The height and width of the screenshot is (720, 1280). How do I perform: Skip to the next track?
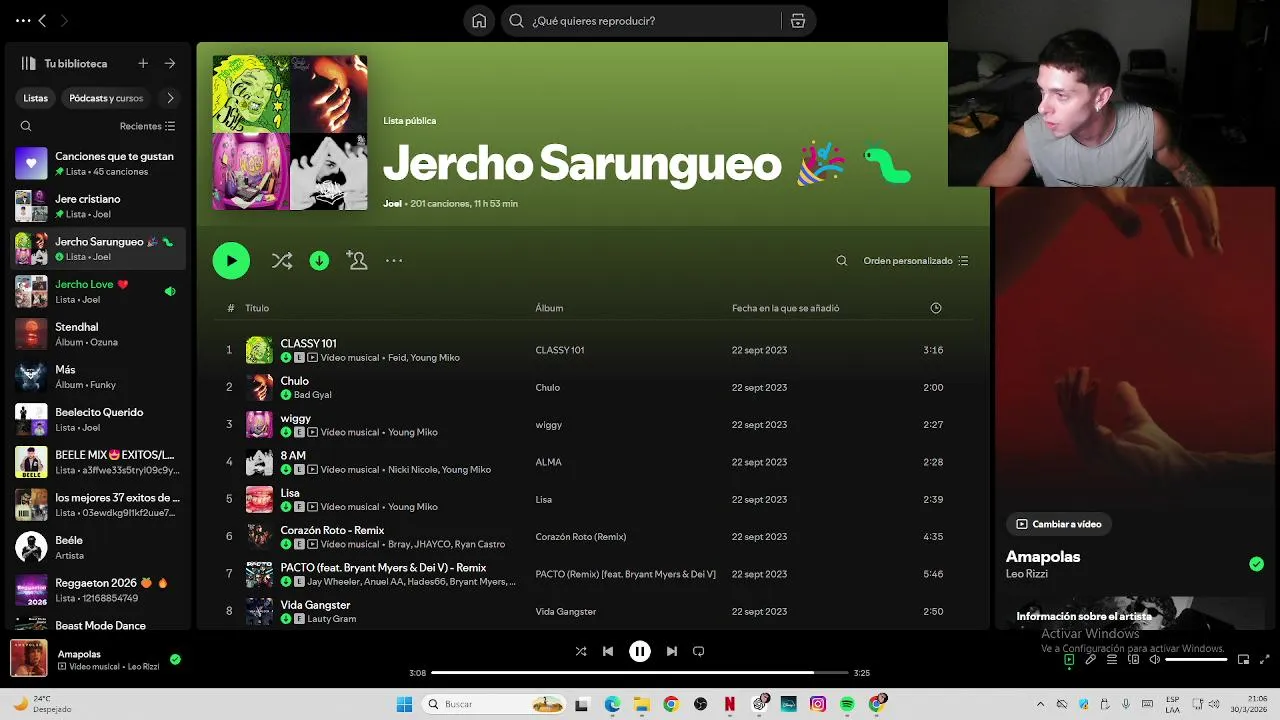pos(672,651)
